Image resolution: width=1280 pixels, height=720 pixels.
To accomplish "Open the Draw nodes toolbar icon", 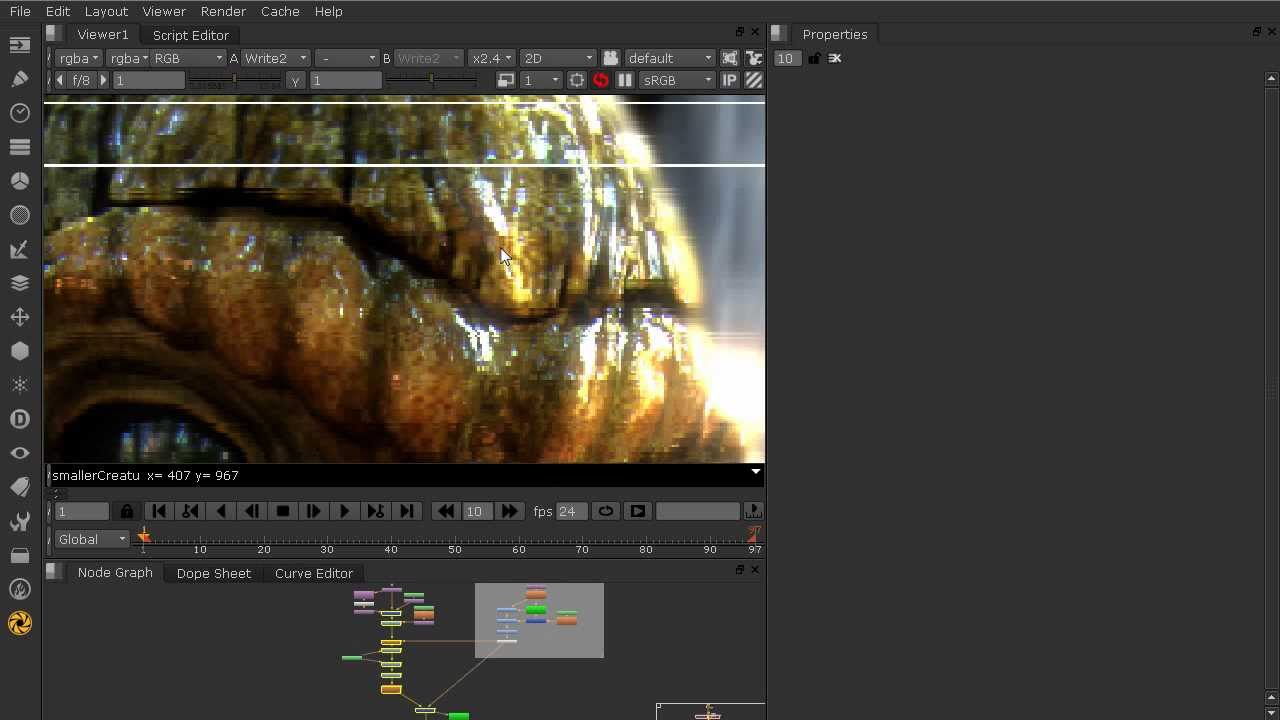I will 19,79.
